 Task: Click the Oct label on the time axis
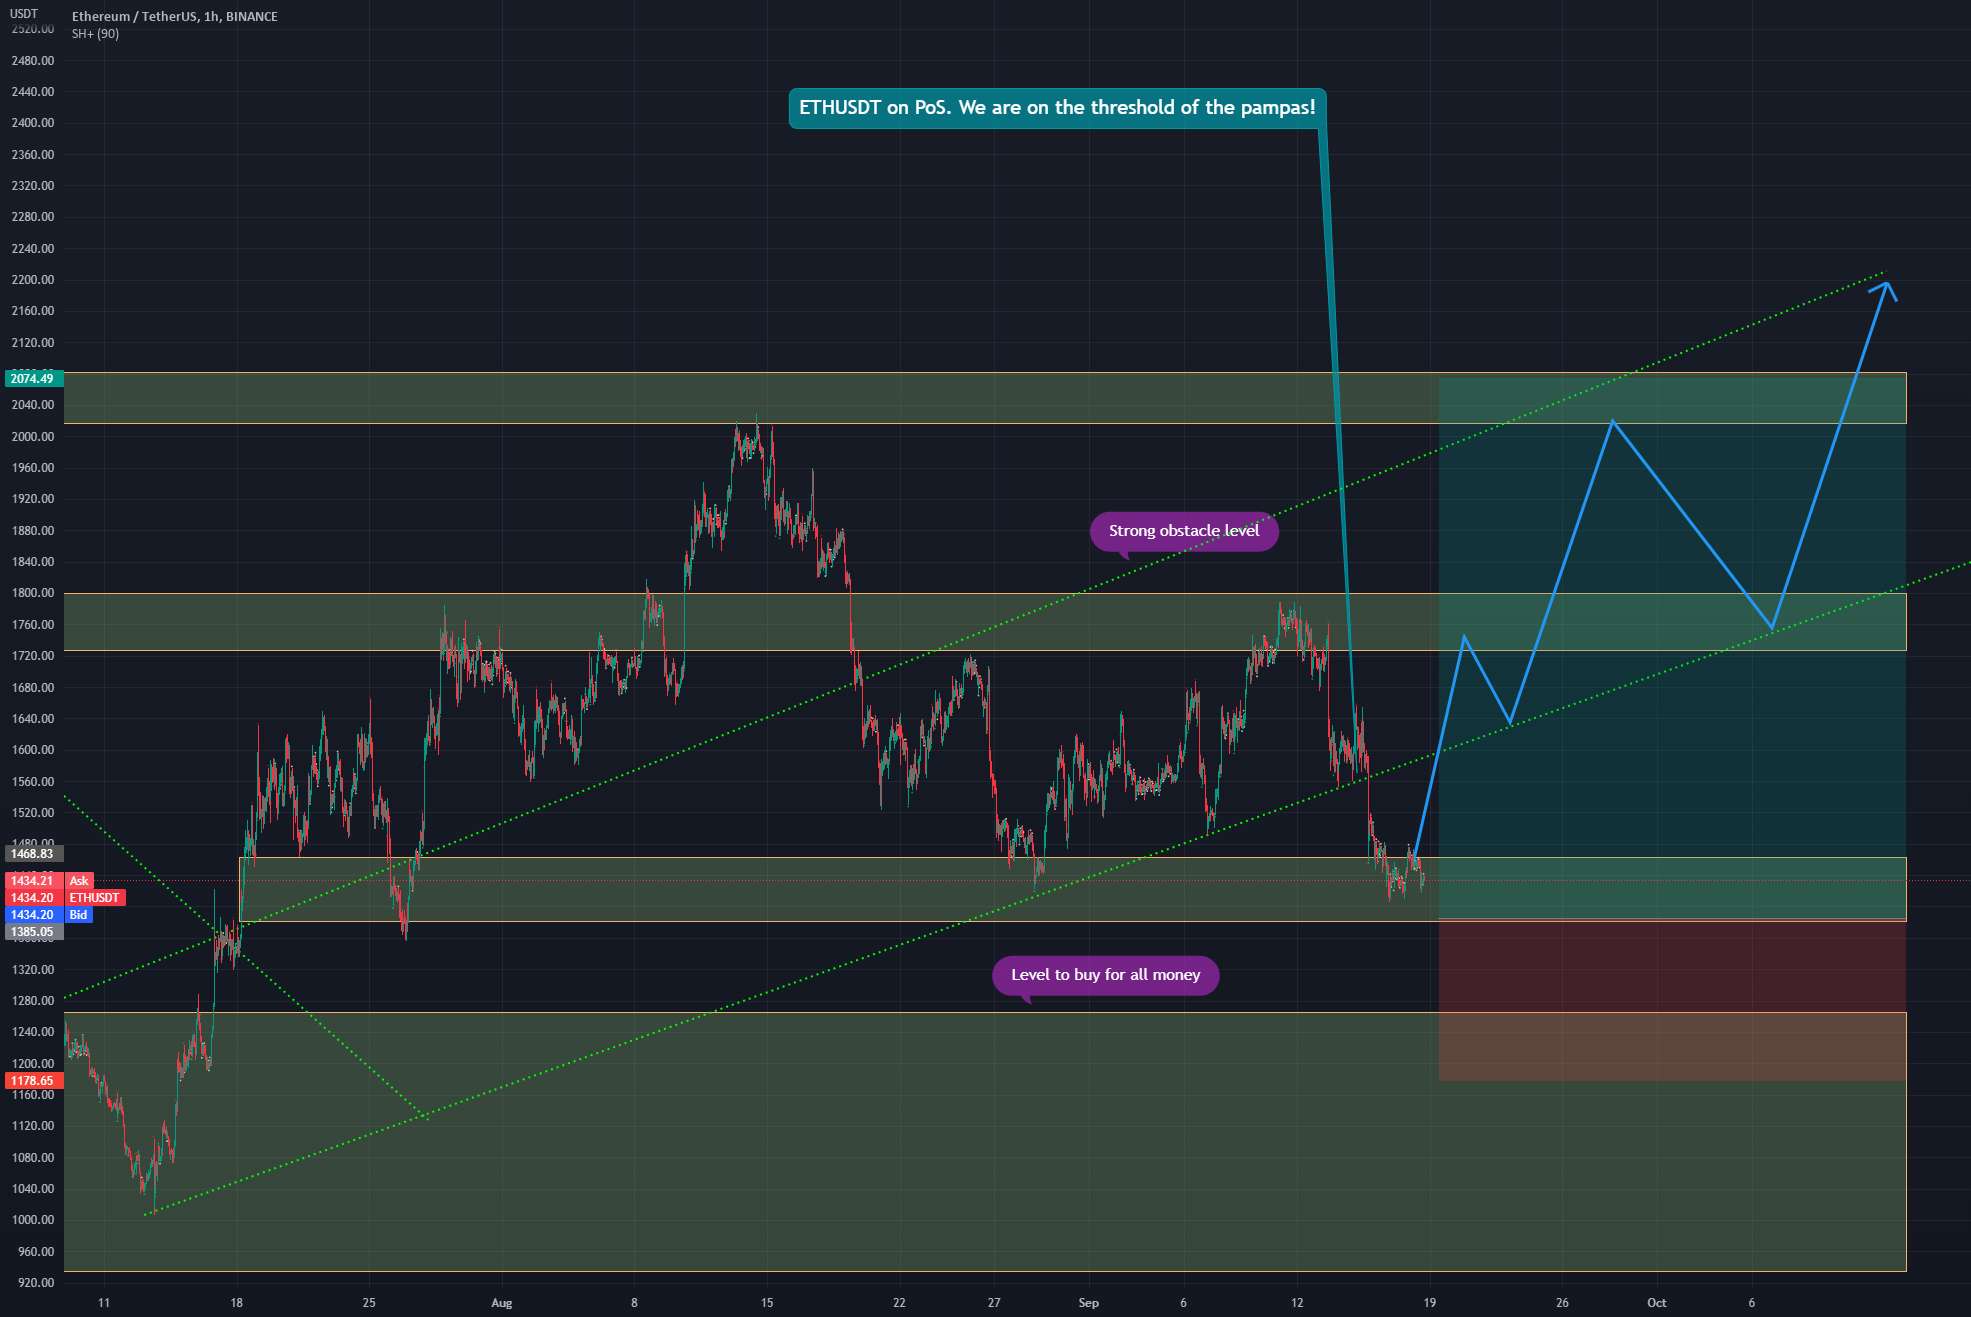pos(1657,1303)
